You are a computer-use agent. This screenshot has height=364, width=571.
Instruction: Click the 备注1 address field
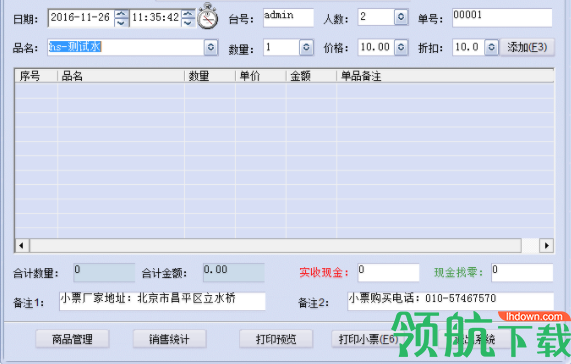point(162,301)
